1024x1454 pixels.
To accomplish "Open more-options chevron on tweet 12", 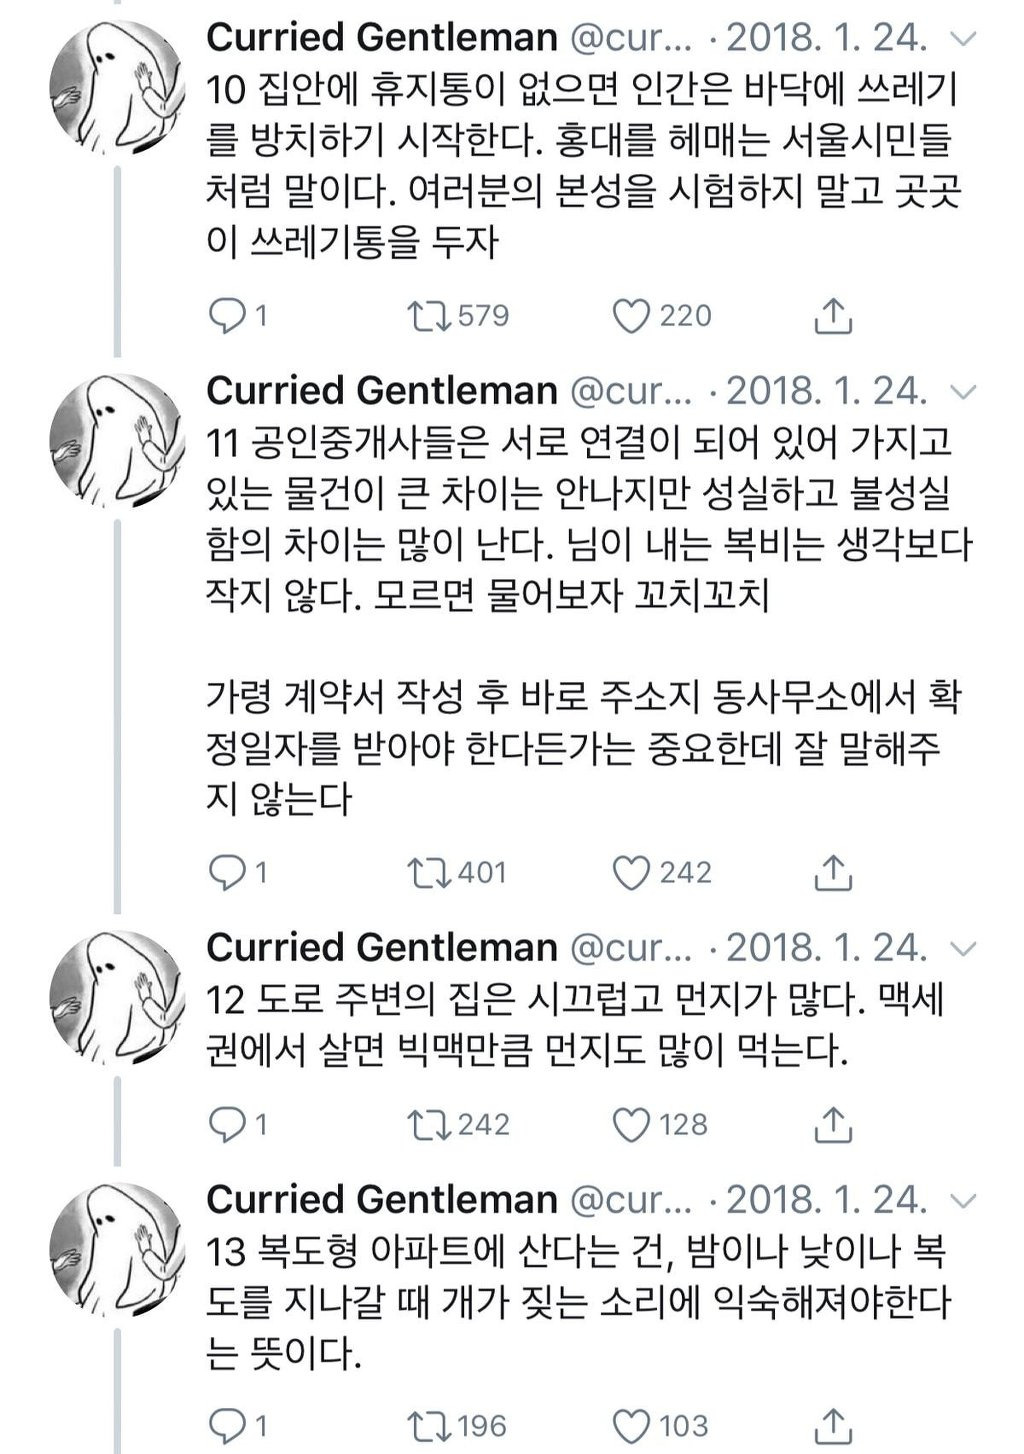I will click(x=963, y=948).
